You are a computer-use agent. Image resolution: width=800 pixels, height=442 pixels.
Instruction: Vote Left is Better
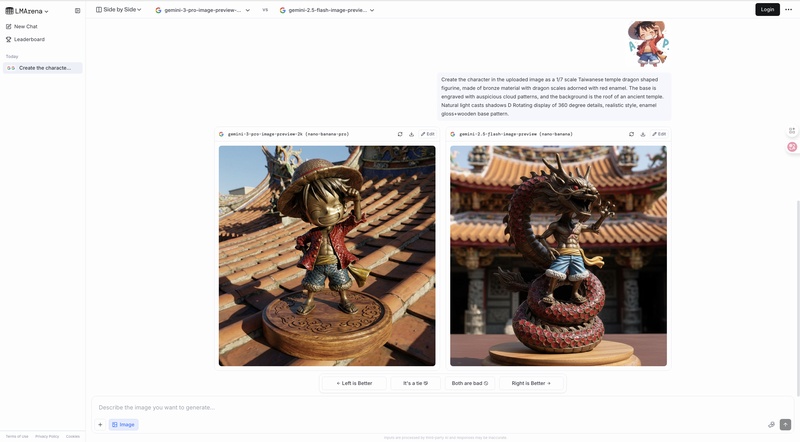[x=354, y=383]
